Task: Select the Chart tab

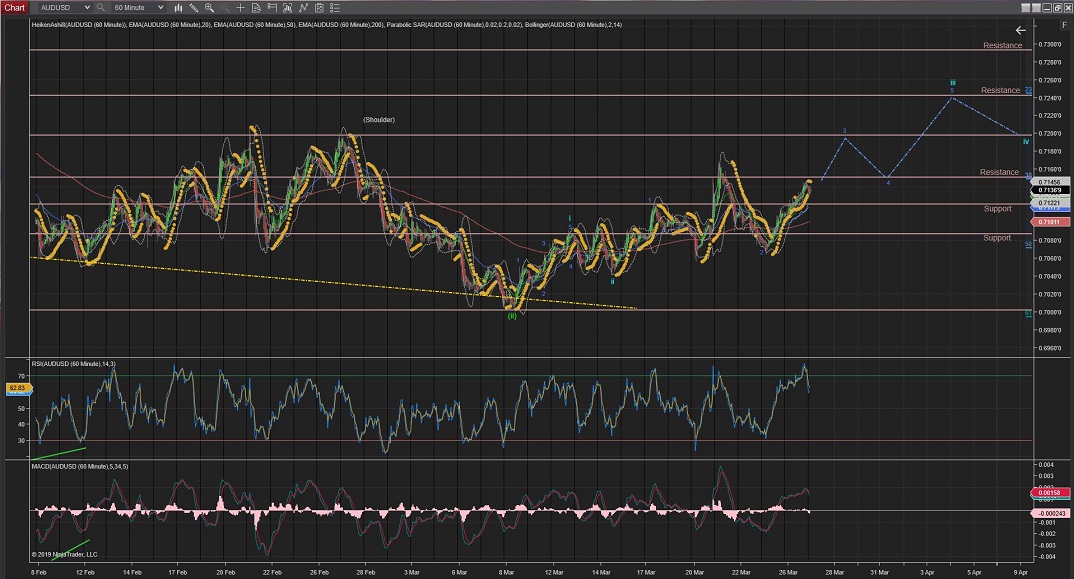Action: pos(15,7)
